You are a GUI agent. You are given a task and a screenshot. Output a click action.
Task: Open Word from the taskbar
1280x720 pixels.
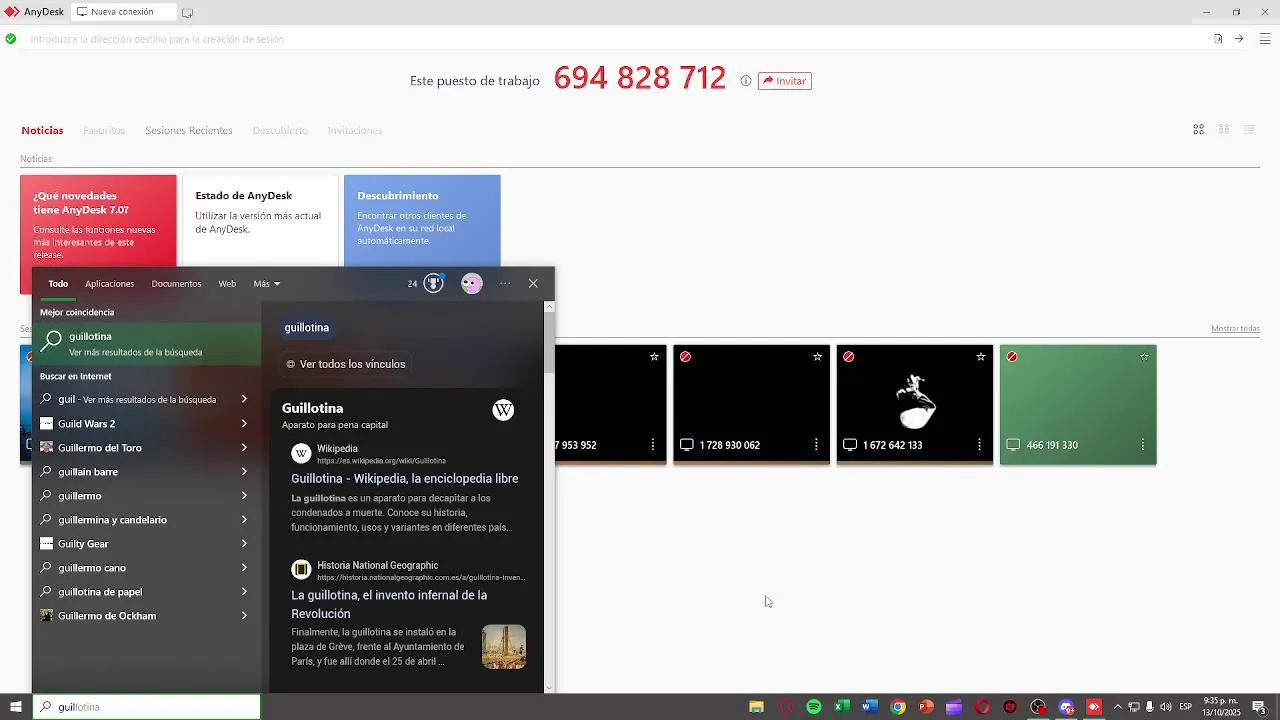tap(870, 707)
